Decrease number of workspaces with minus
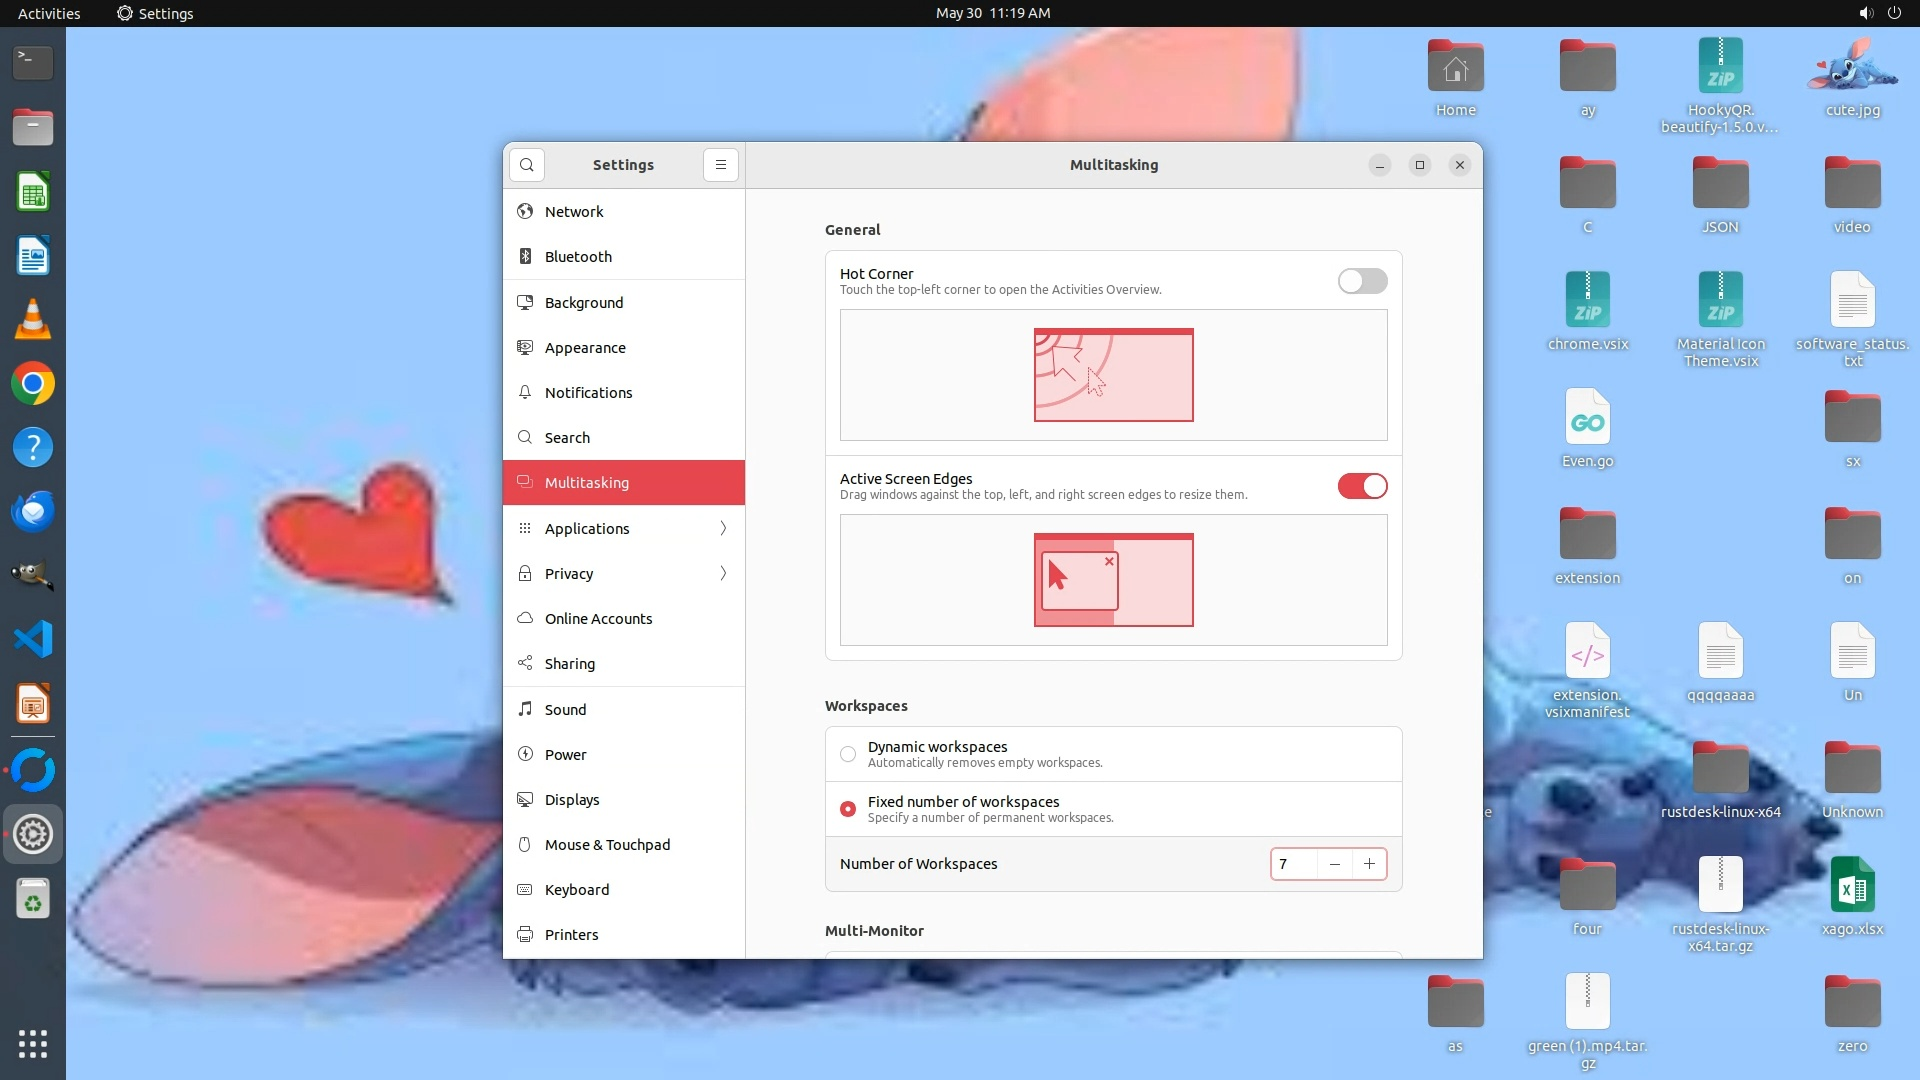1920x1080 pixels. pyautogui.click(x=1334, y=864)
